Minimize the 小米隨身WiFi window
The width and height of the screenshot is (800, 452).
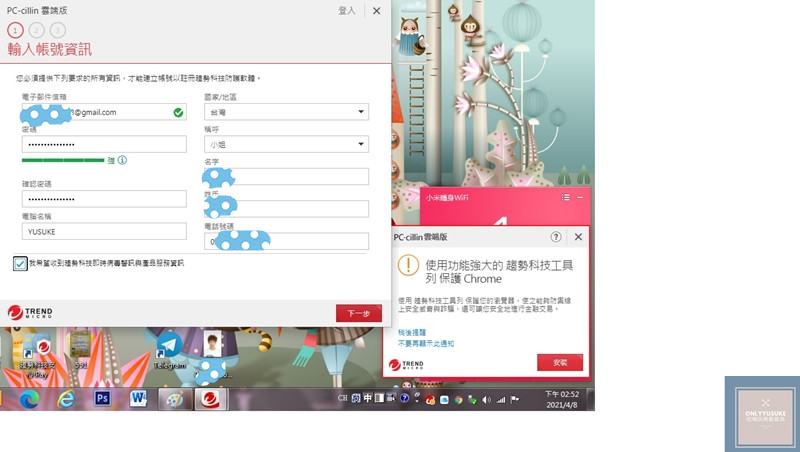[x=580, y=197]
